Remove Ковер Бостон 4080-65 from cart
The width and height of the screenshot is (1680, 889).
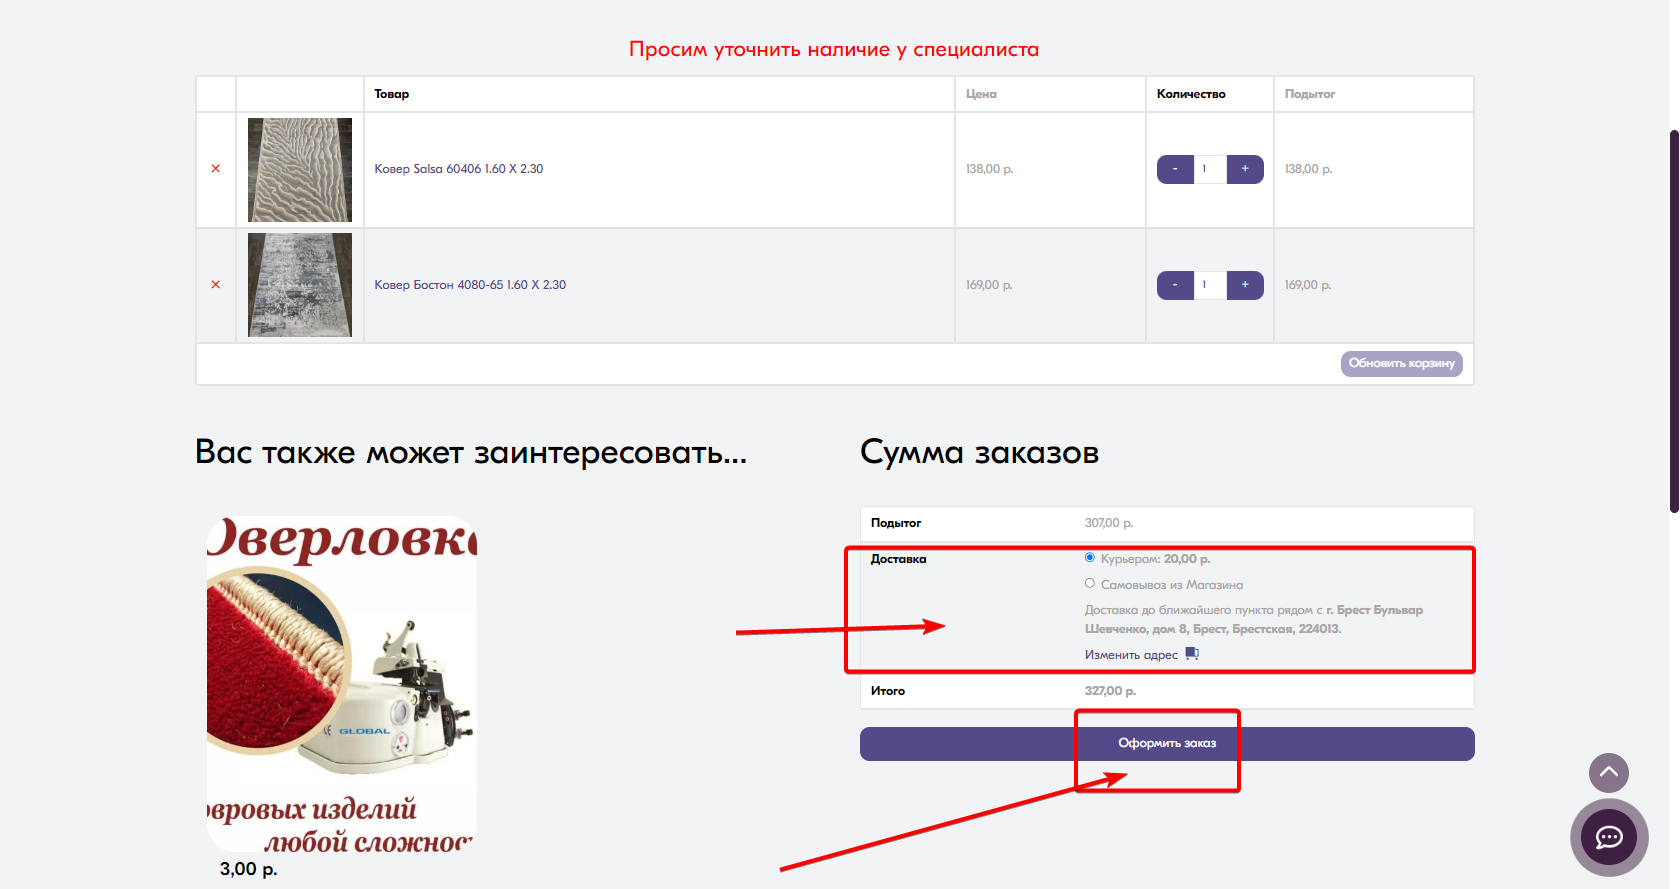[x=215, y=285]
